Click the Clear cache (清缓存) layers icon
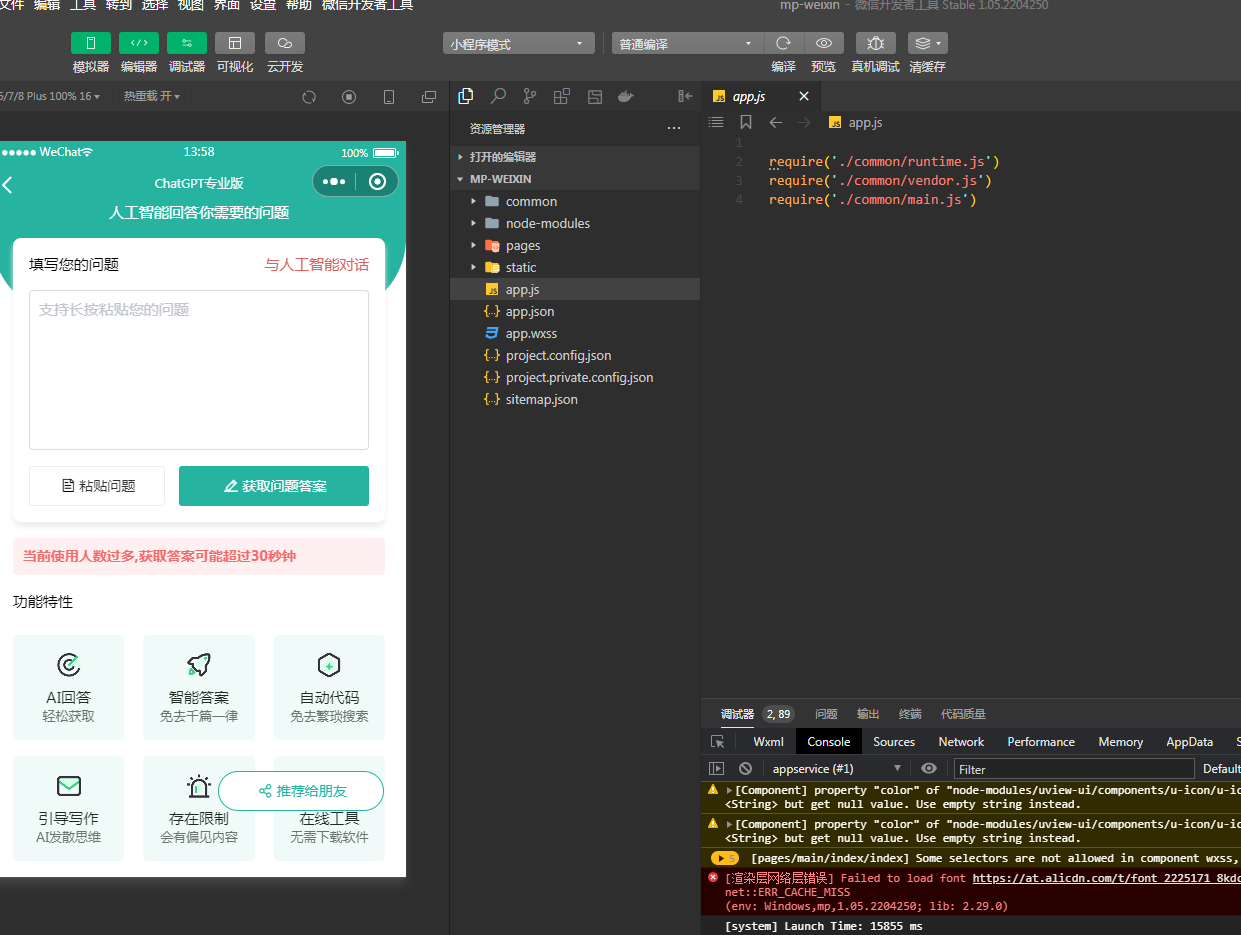The height and width of the screenshot is (935, 1241). (x=927, y=43)
